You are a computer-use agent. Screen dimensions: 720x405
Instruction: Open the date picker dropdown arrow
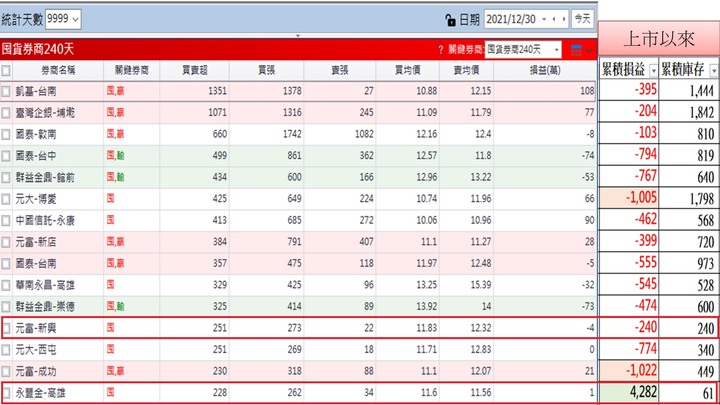click(544, 19)
